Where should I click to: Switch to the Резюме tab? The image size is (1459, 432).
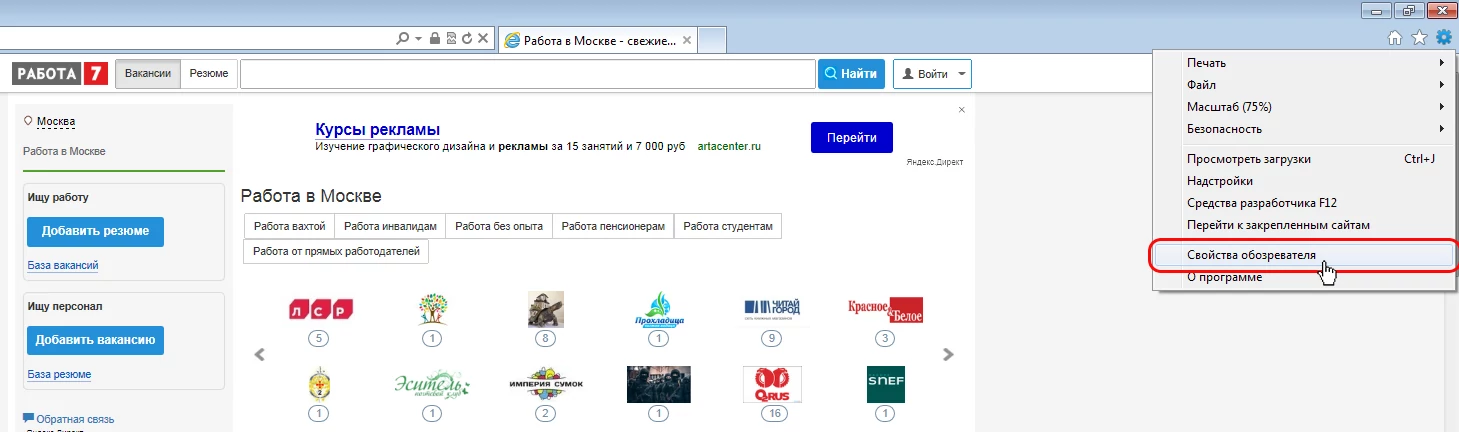[x=209, y=74]
